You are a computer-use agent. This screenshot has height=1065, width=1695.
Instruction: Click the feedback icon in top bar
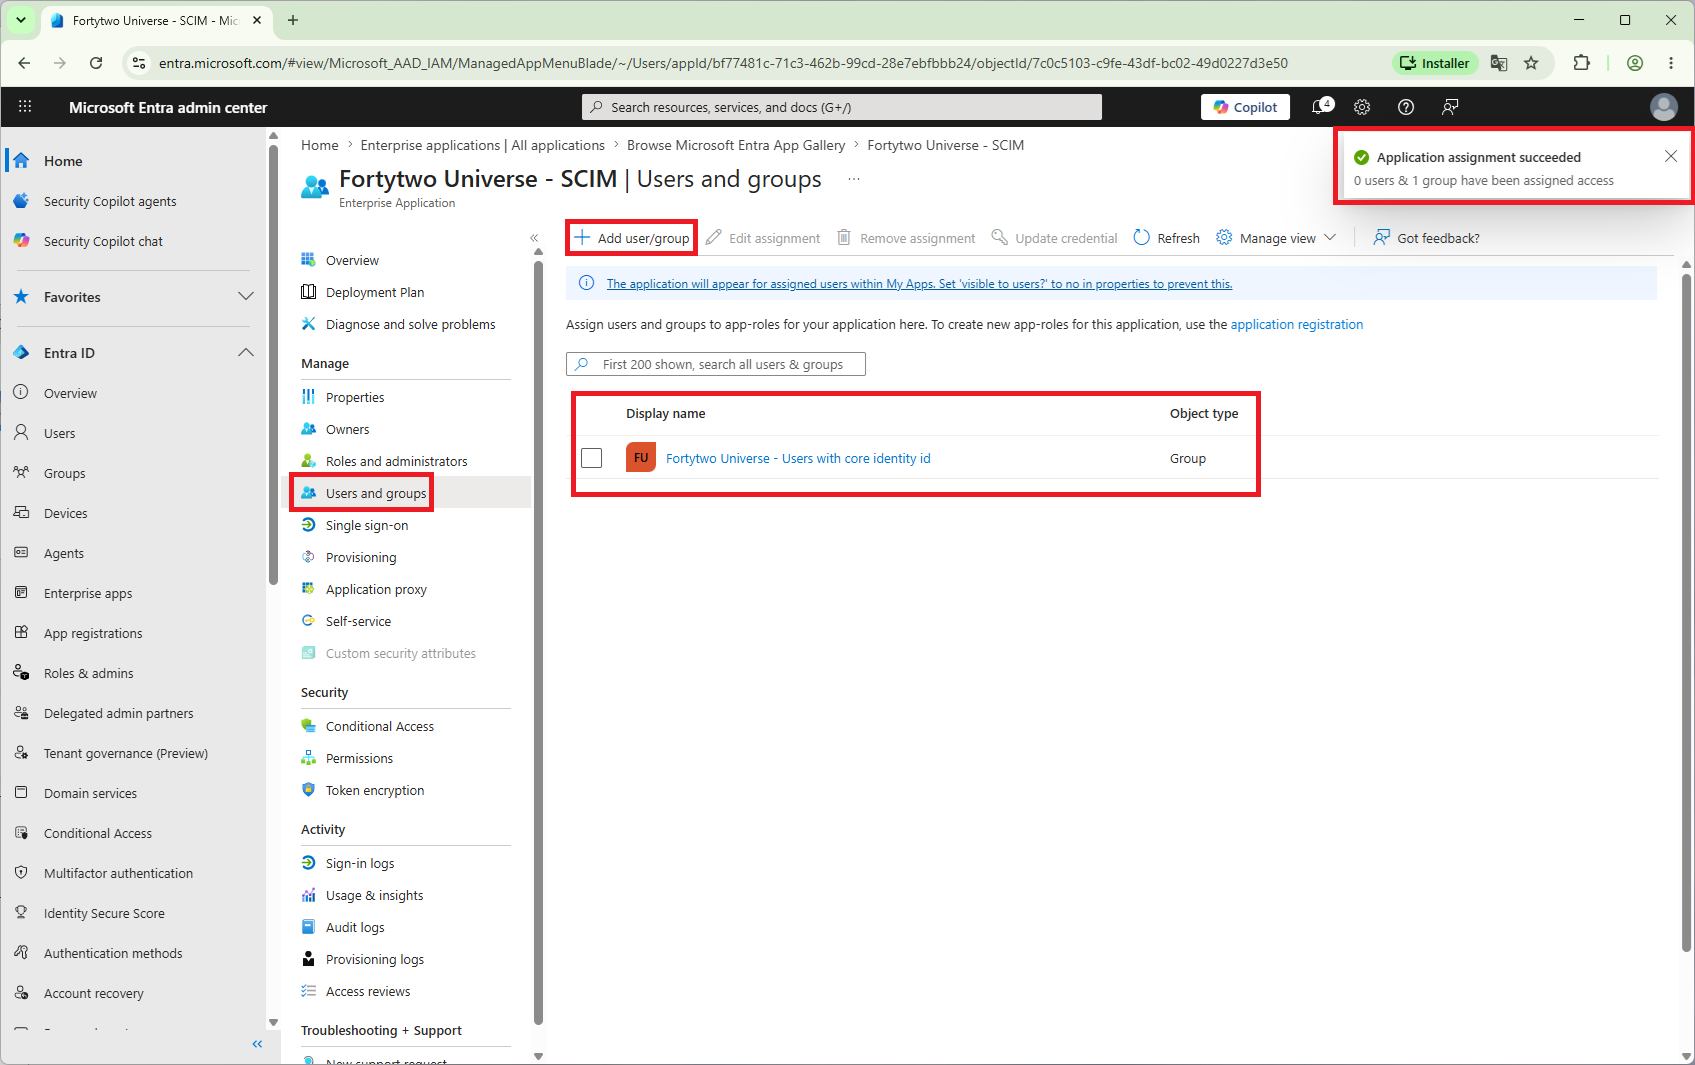tap(1450, 107)
